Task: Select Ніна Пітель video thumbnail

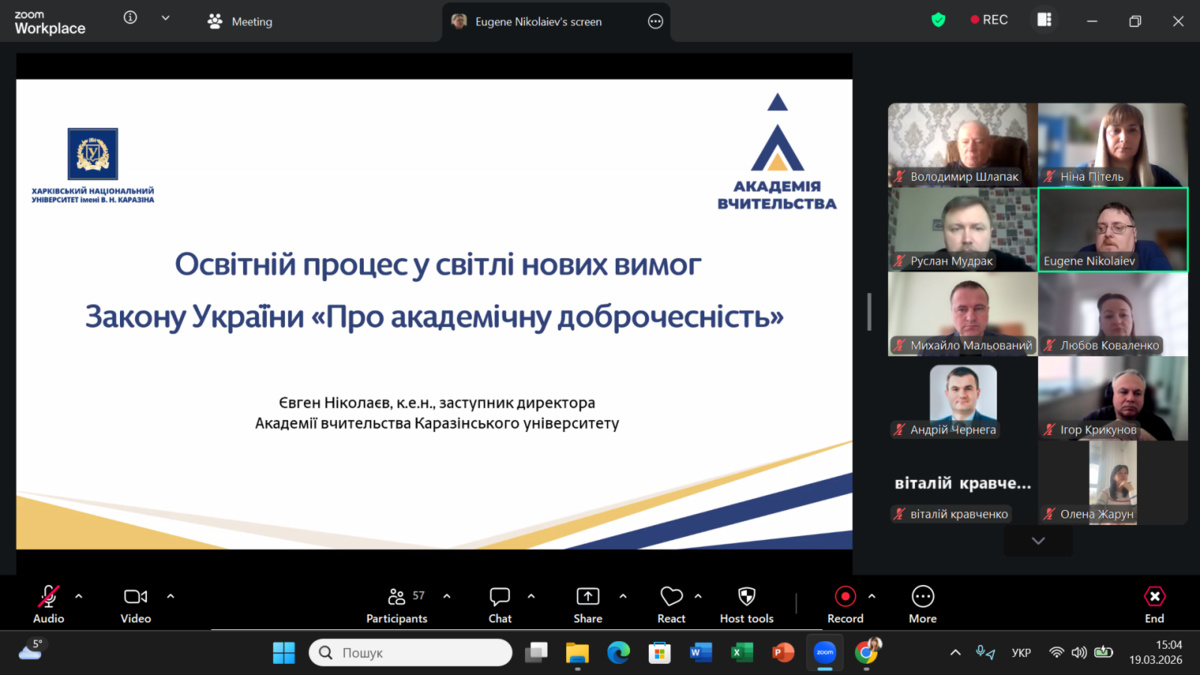Action: [x=1112, y=145]
